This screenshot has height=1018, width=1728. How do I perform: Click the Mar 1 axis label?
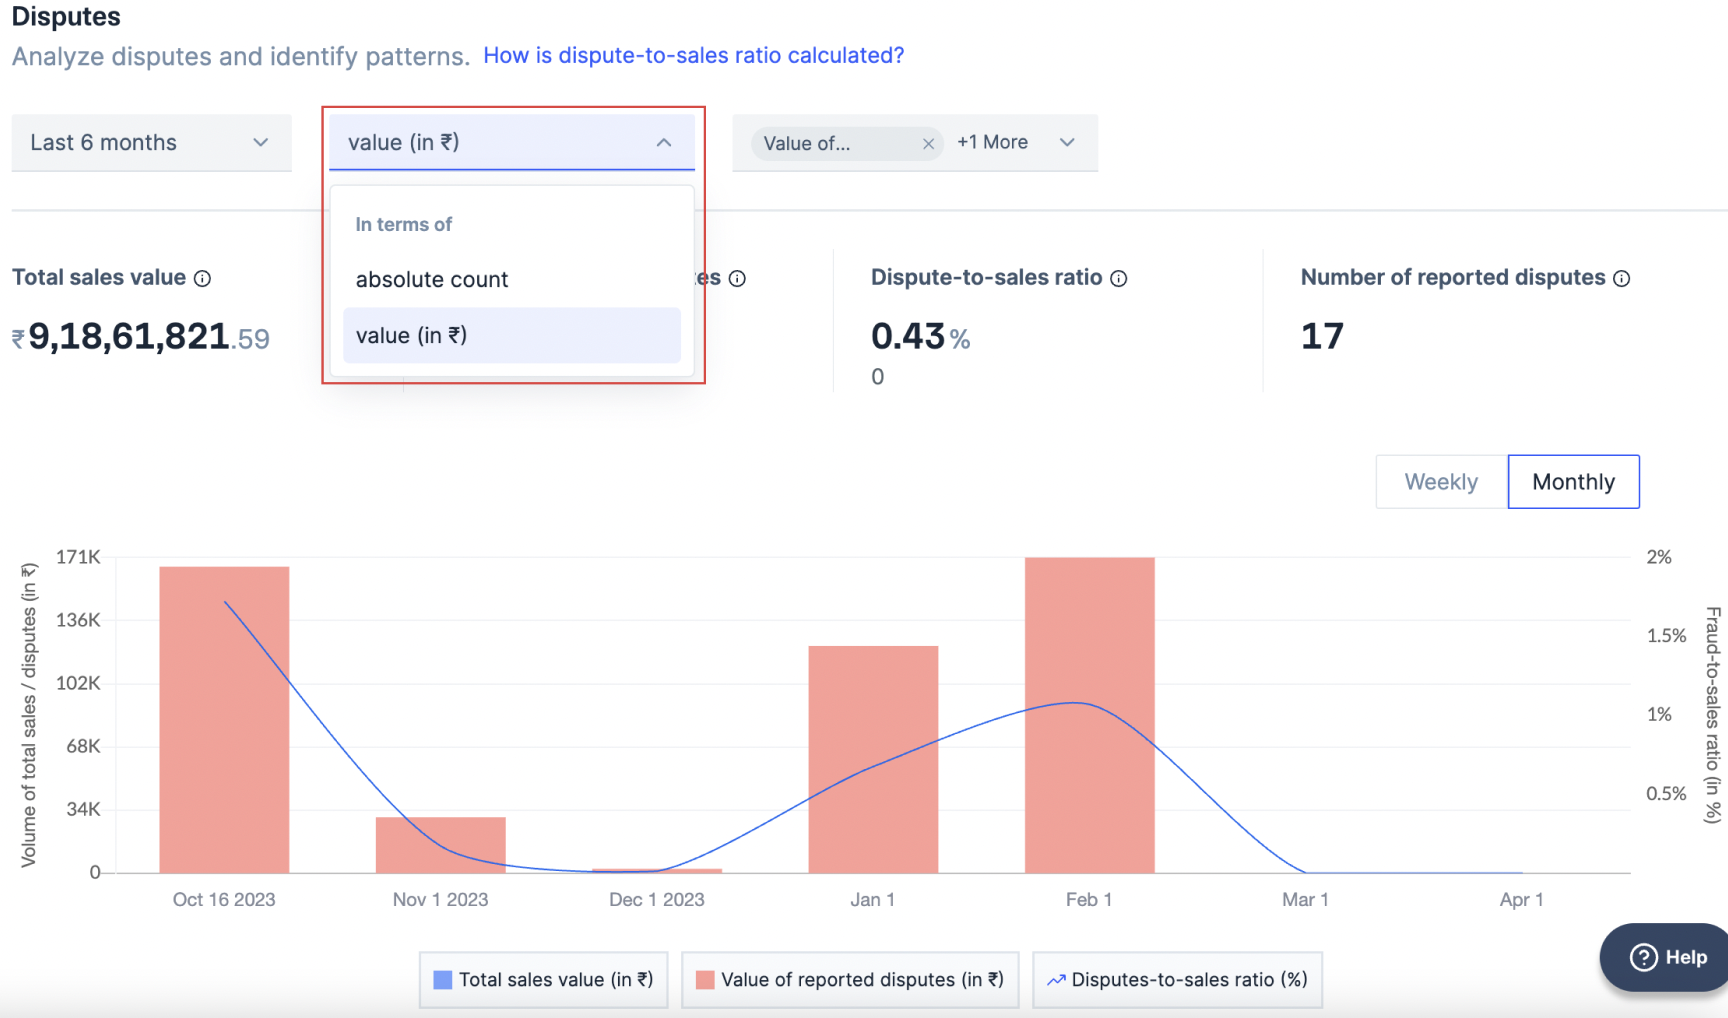click(1305, 900)
